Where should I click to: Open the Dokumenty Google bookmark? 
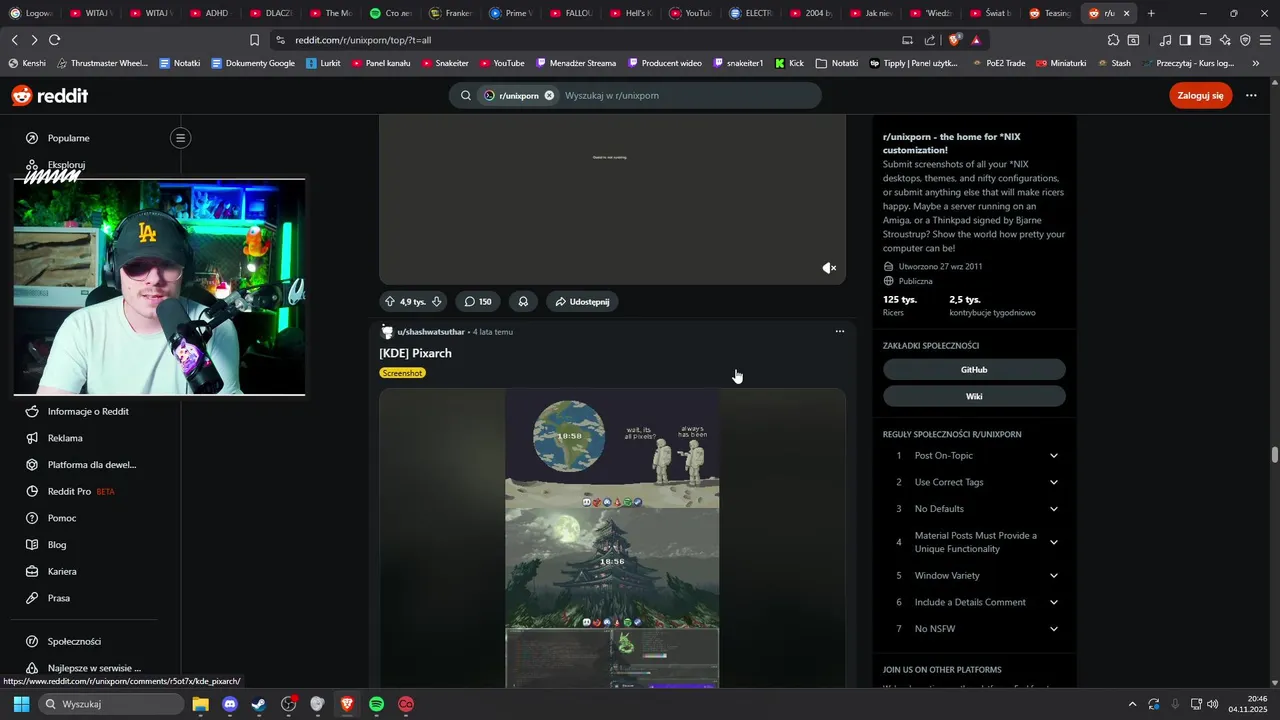pos(253,63)
